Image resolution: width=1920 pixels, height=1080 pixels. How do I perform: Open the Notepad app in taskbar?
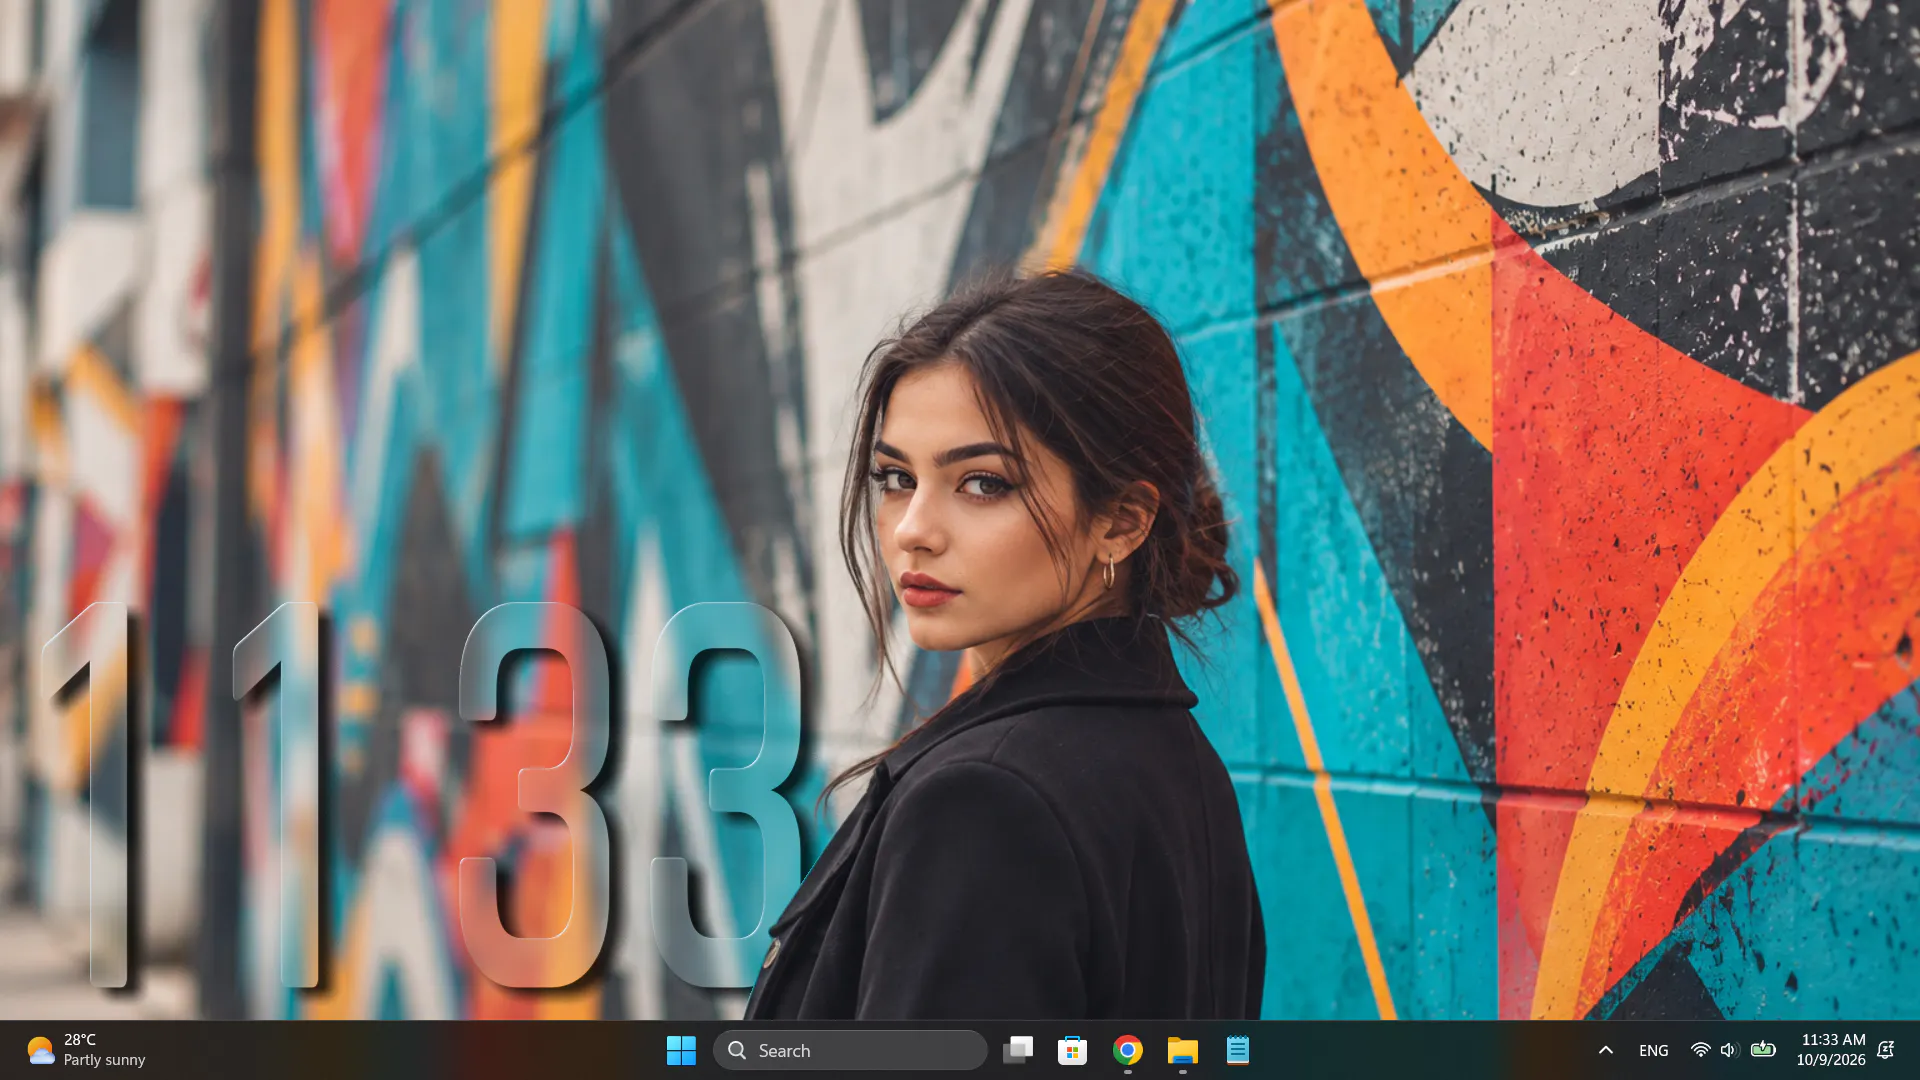click(1237, 1050)
